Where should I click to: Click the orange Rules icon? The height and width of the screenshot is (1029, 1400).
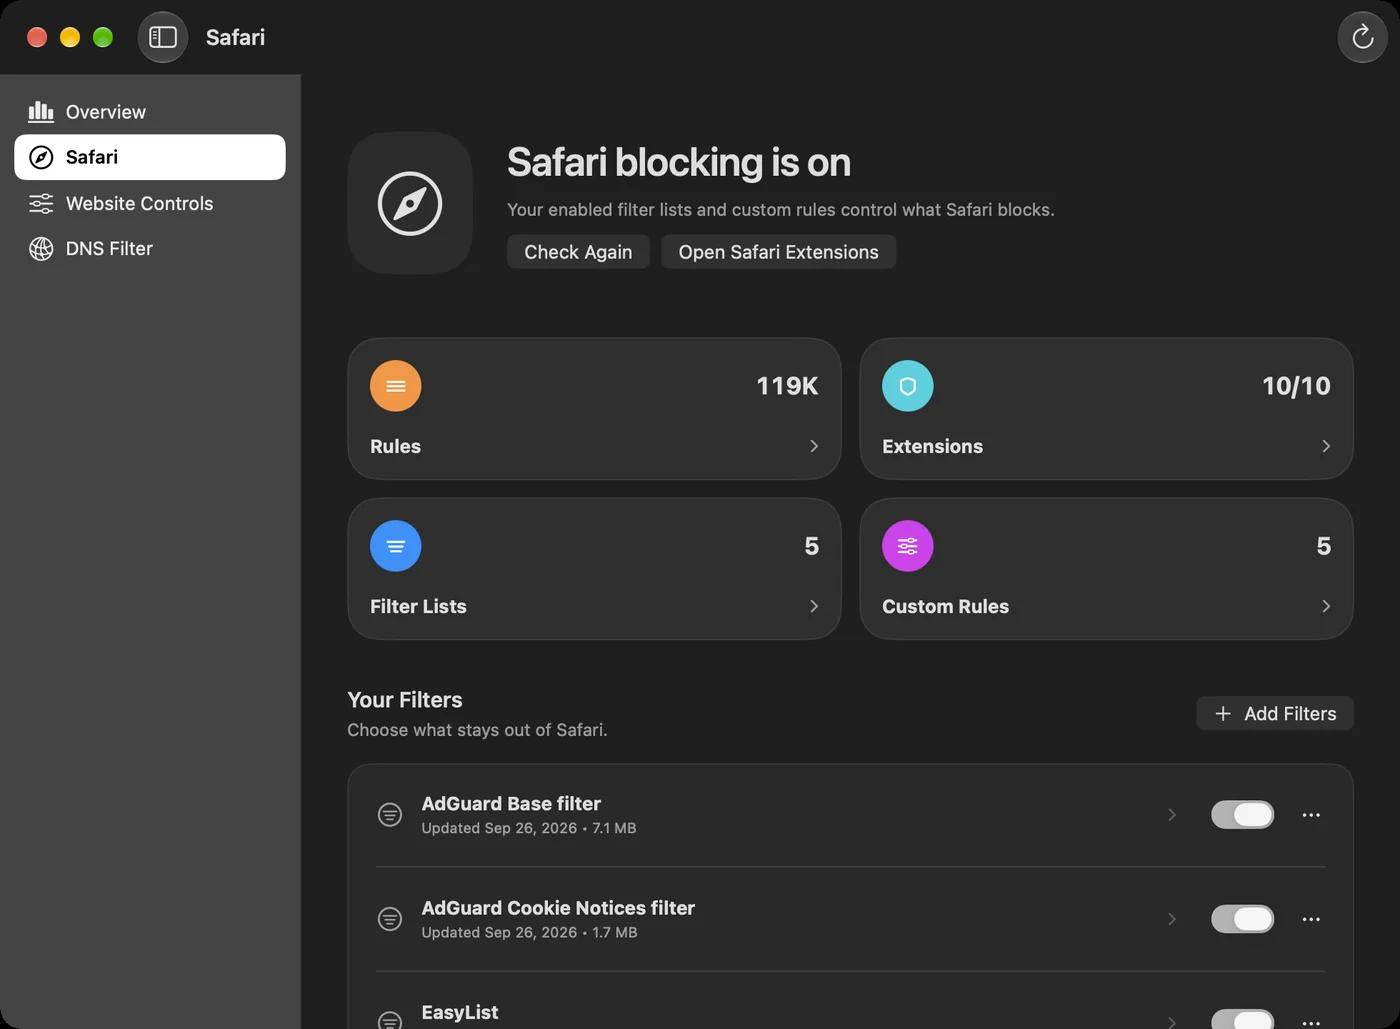coord(396,386)
